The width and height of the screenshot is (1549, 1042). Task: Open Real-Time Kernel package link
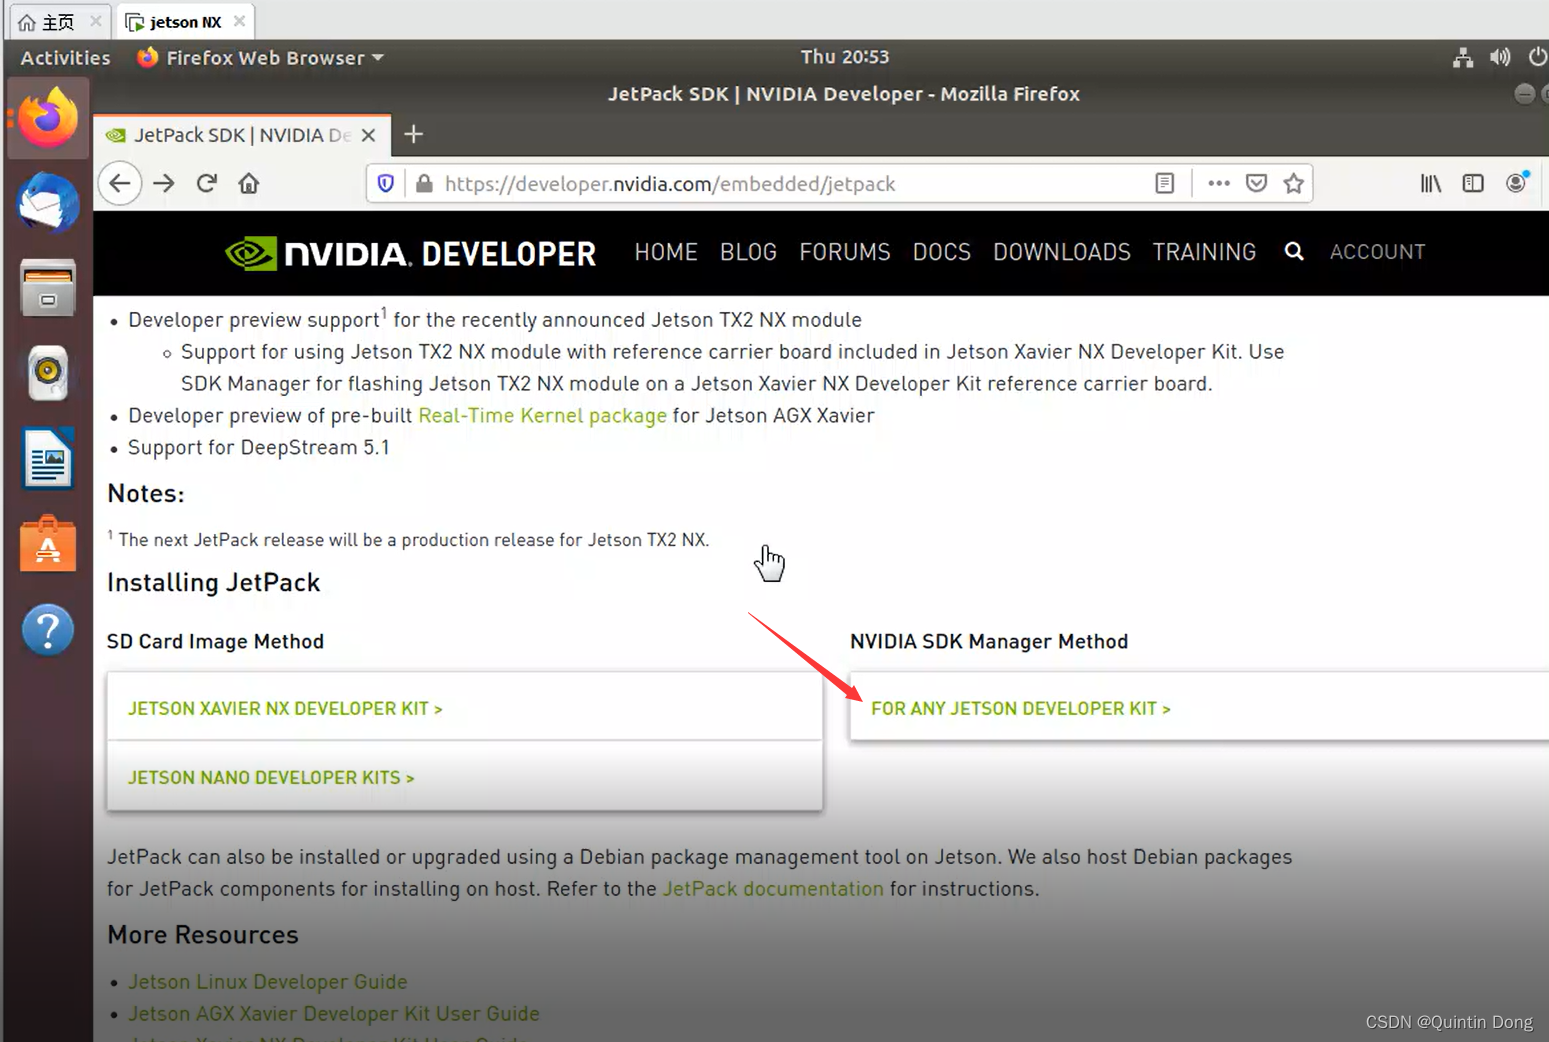542,415
